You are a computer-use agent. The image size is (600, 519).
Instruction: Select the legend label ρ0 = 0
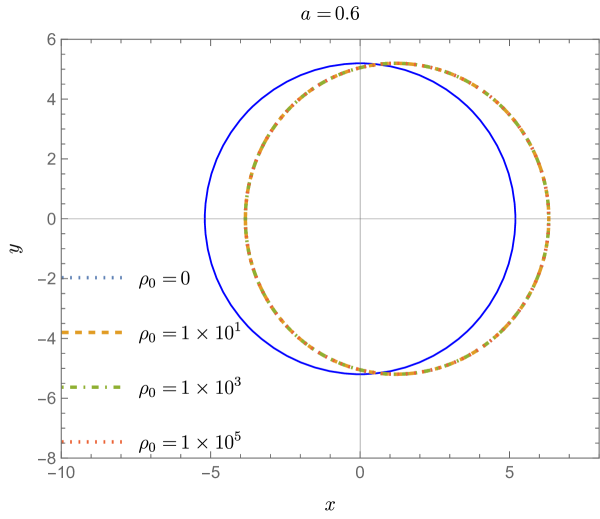click(164, 279)
